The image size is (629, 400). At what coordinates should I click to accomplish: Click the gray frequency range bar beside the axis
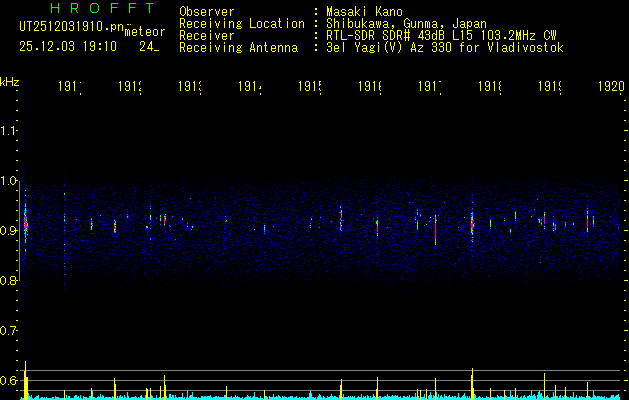[x=20, y=233]
